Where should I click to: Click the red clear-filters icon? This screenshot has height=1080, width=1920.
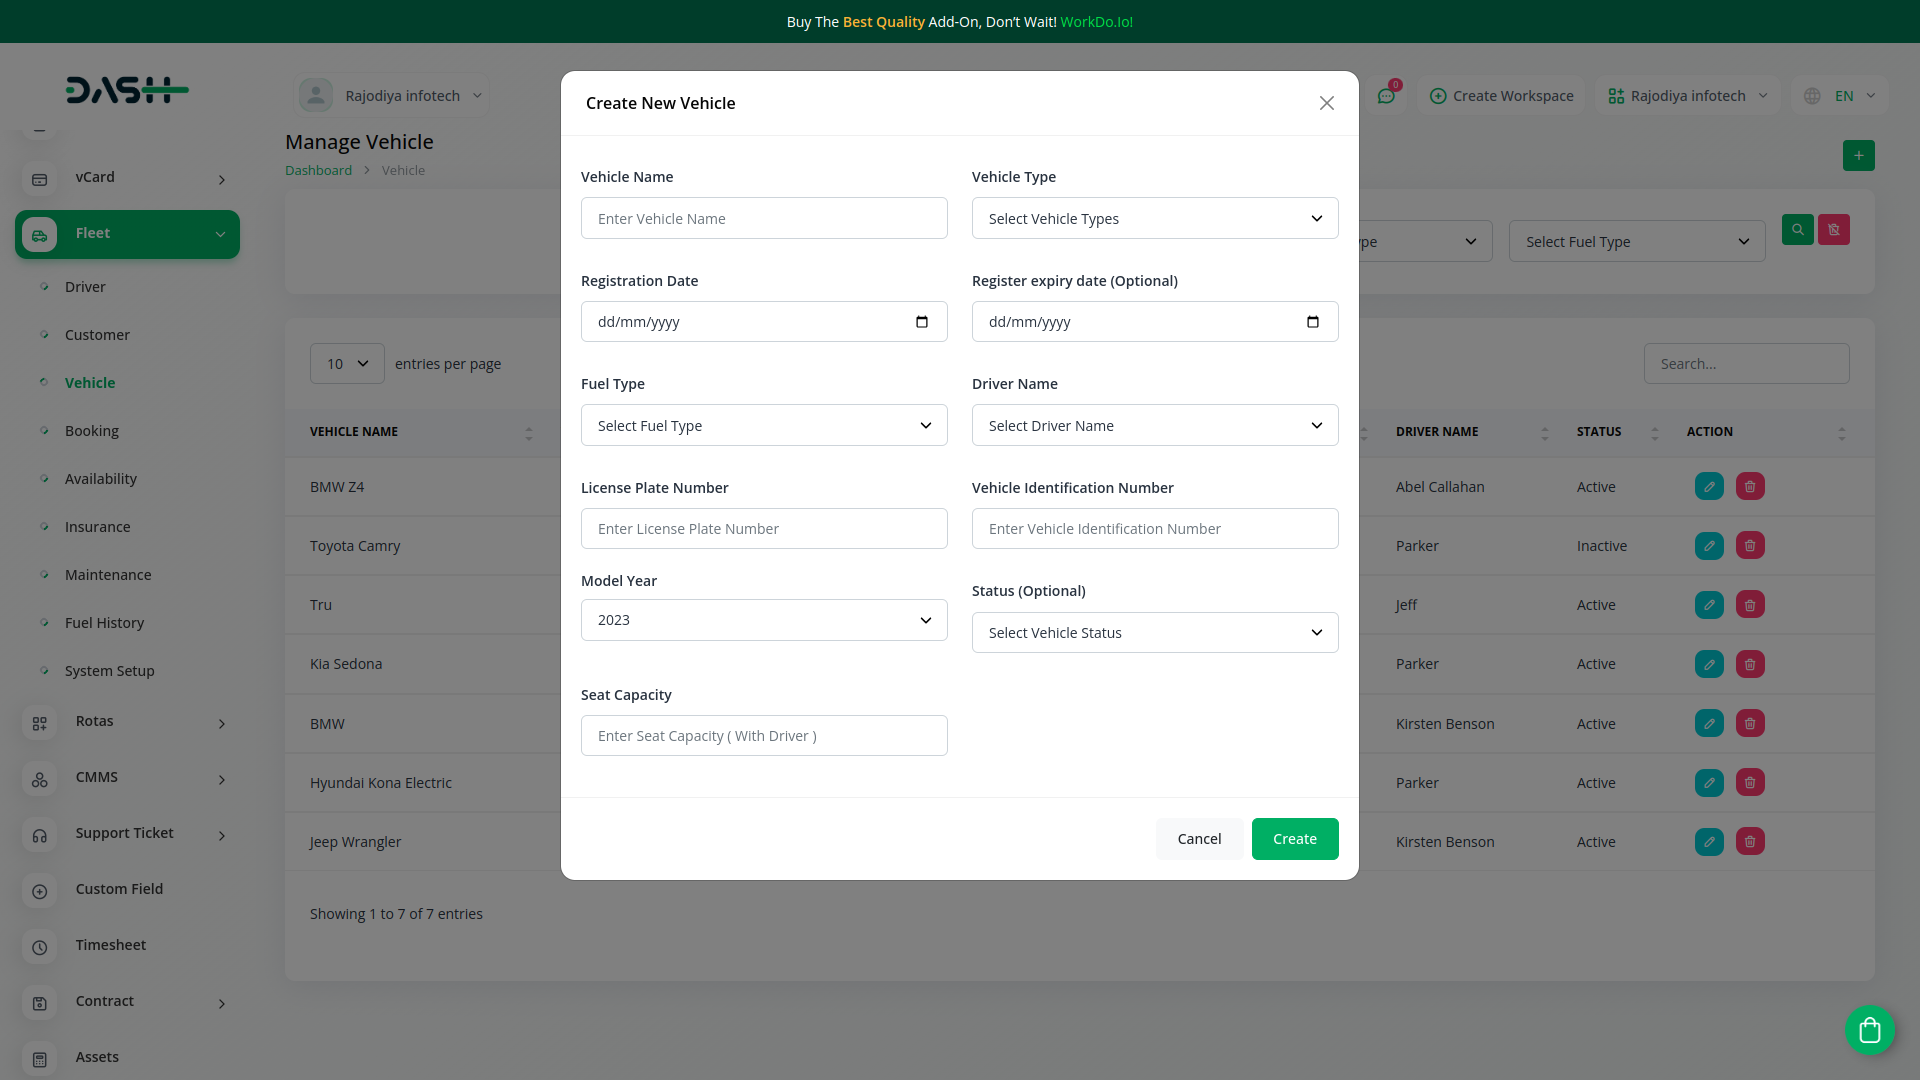coord(1833,229)
